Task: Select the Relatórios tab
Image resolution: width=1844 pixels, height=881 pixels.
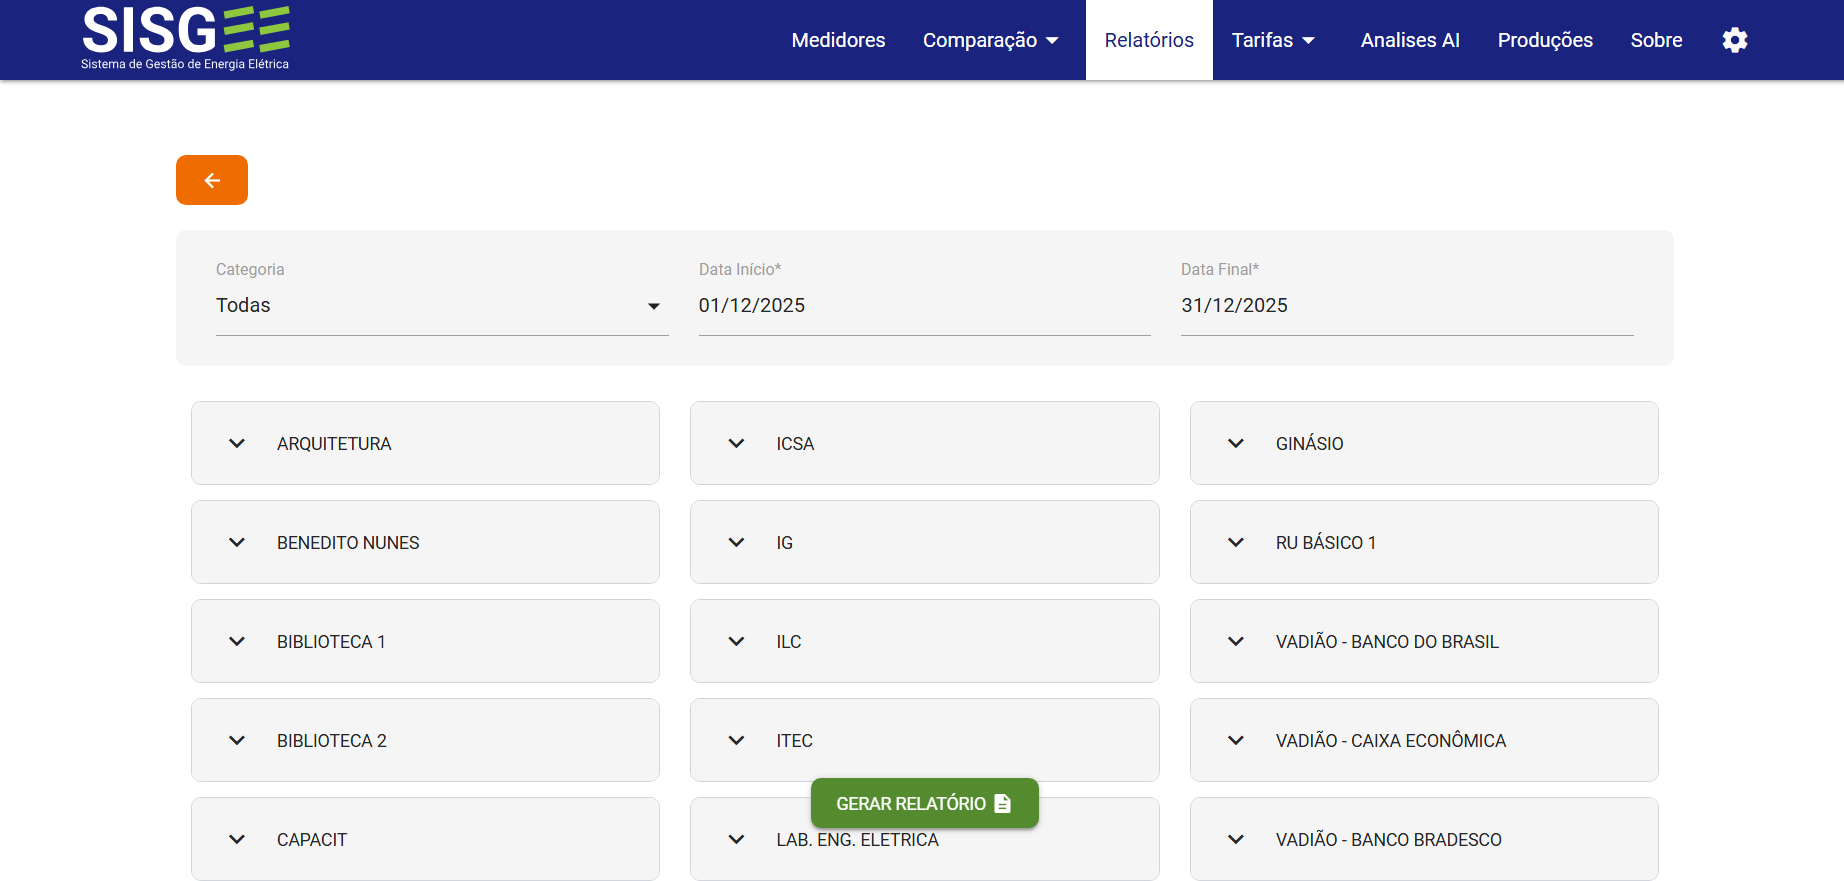Action: point(1149,40)
